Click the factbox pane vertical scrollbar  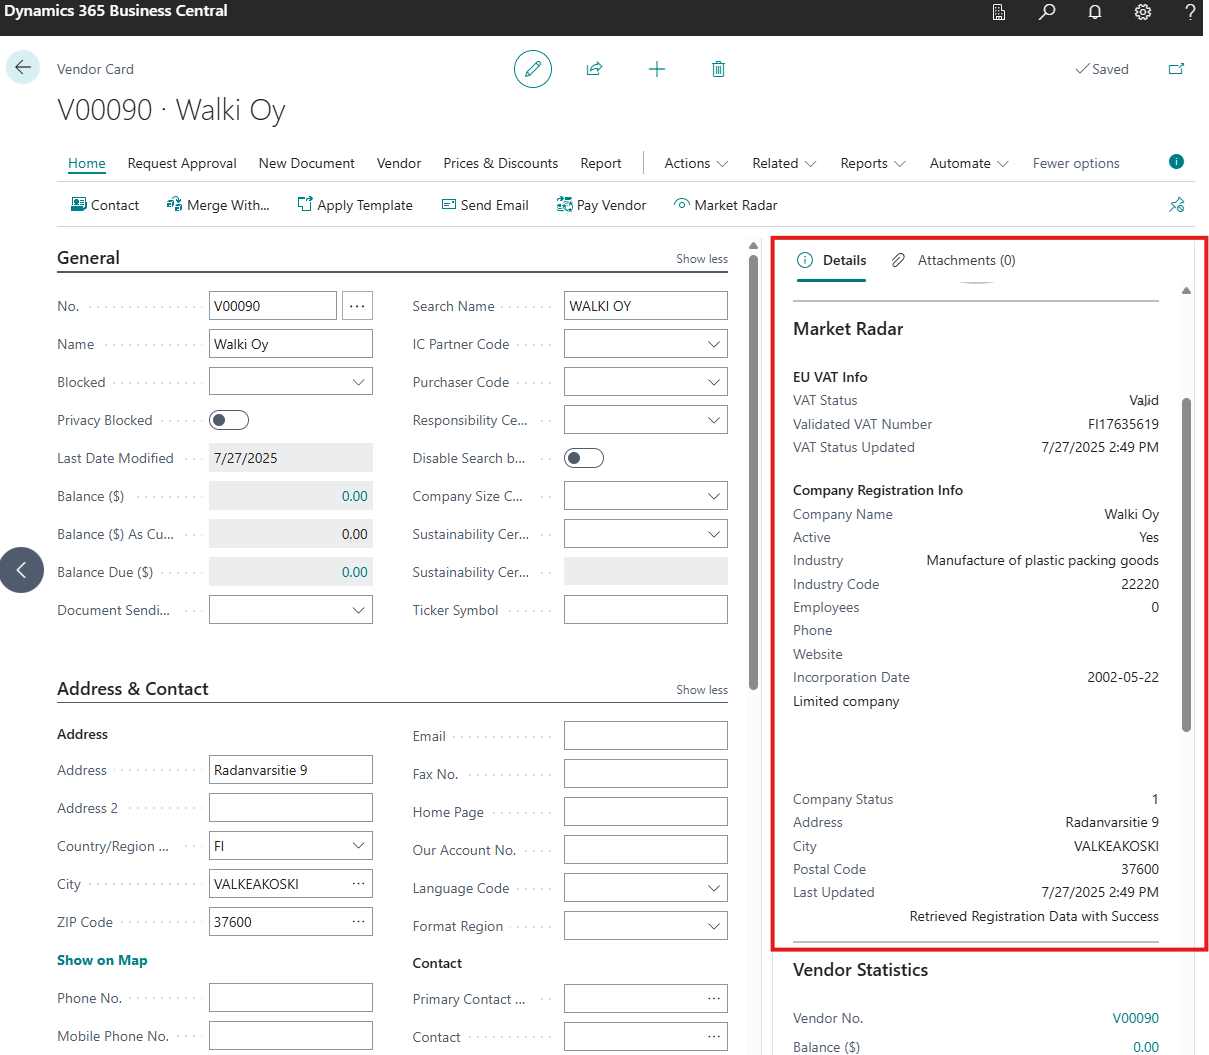[1186, 564]
